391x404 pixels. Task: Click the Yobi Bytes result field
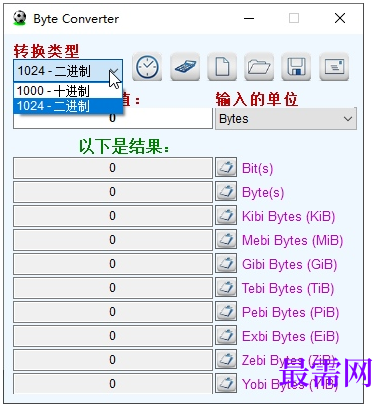113,383
